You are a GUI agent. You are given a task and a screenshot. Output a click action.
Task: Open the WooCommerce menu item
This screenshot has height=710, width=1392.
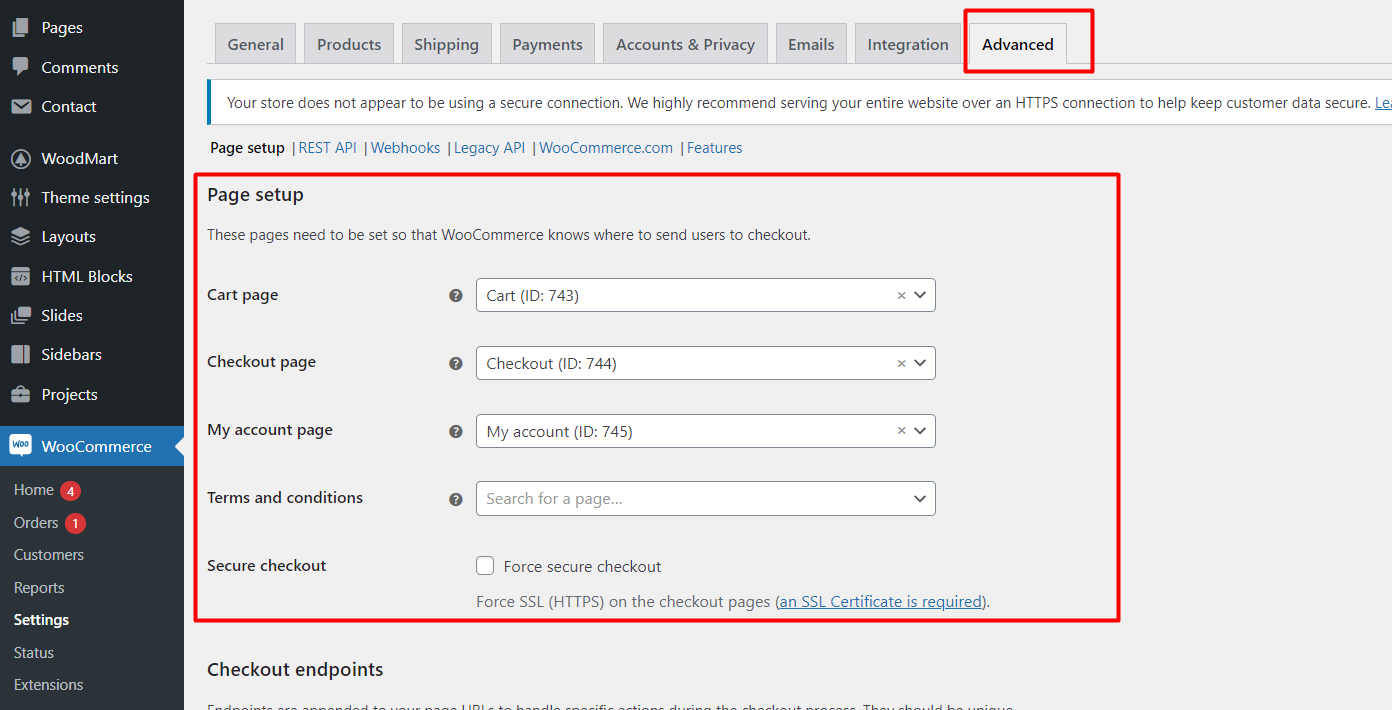[92, 446]
